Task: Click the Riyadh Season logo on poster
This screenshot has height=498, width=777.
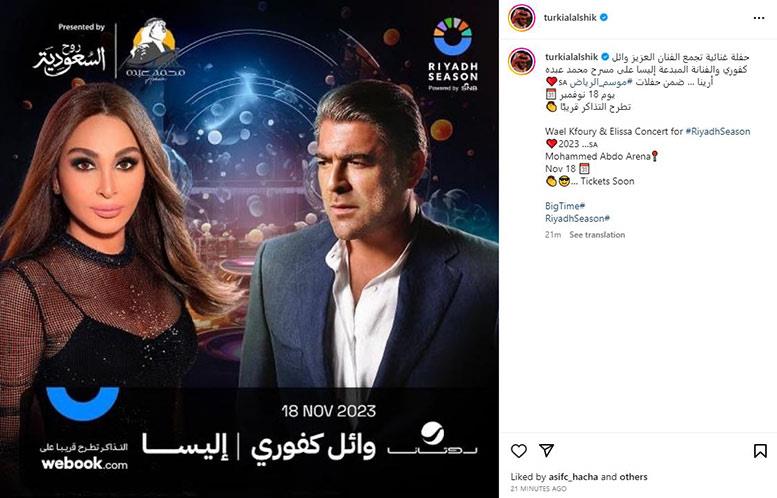Action: point(452,55)
